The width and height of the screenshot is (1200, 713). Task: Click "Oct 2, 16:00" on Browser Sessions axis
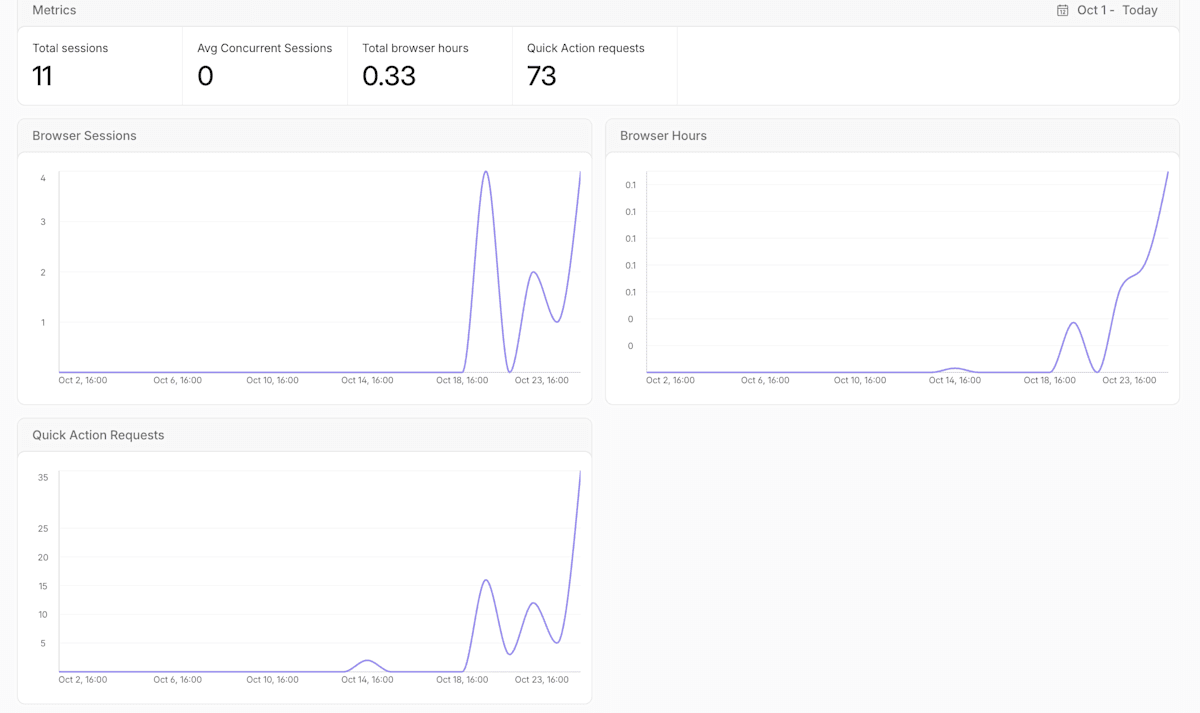point(83,380)
